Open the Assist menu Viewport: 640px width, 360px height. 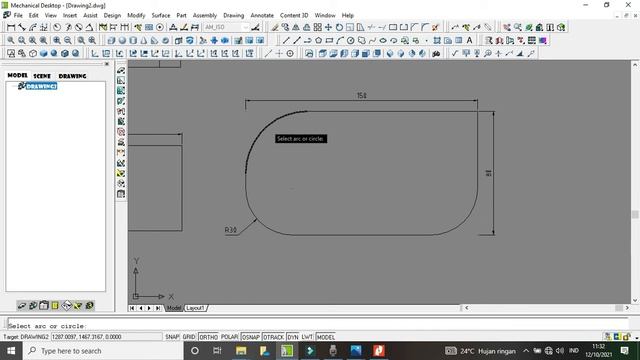90,16
